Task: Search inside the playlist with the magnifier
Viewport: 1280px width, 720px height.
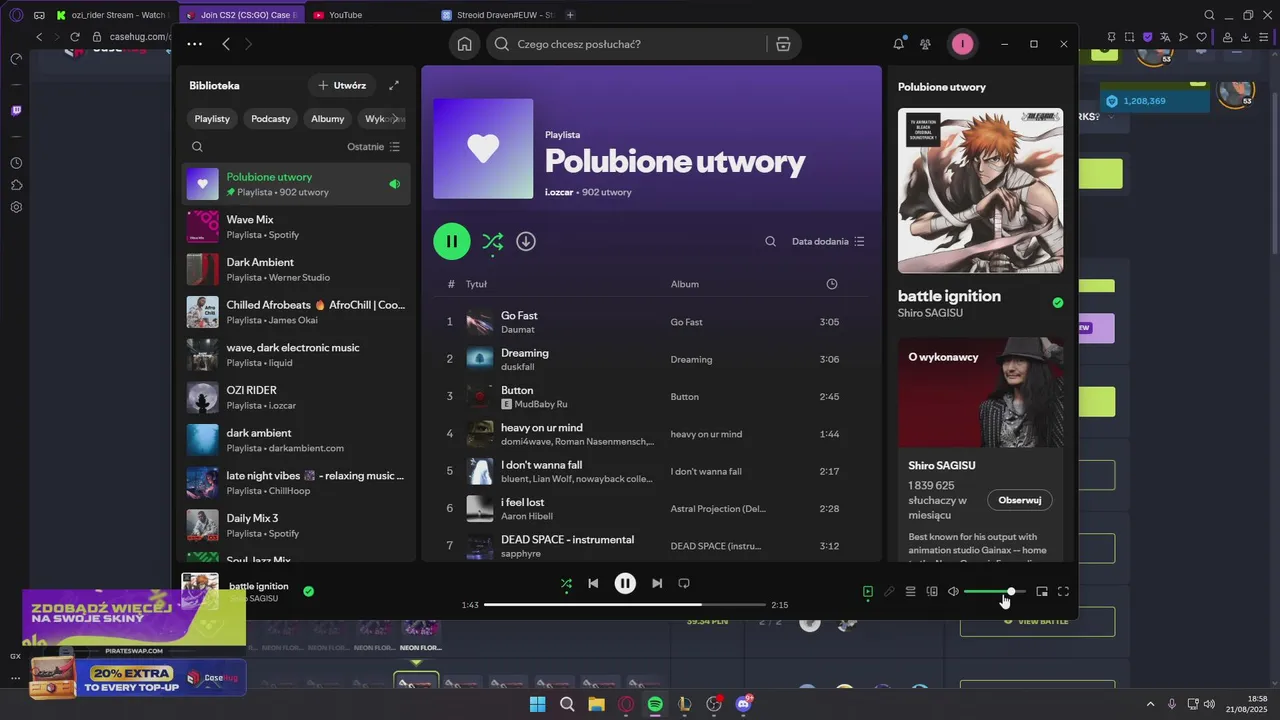Action: [x=770, y=241]
